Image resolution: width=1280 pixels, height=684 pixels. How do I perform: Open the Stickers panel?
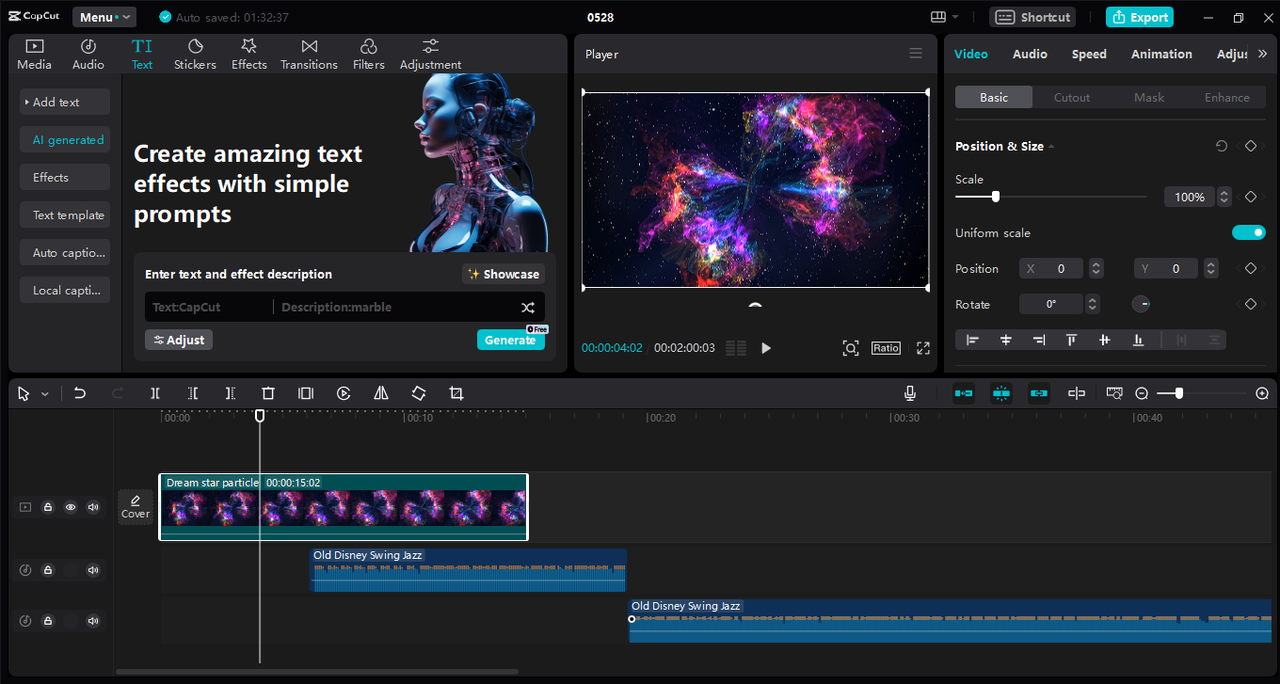pos(195,54)
